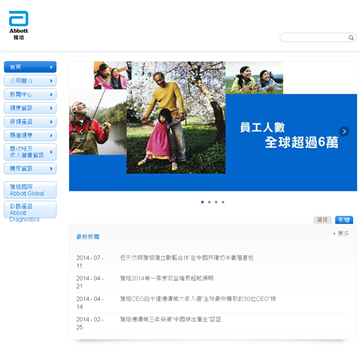Switch language to 簡体 simplified Chinese
This screenshot has width=360, height=360.
[322, 220]
